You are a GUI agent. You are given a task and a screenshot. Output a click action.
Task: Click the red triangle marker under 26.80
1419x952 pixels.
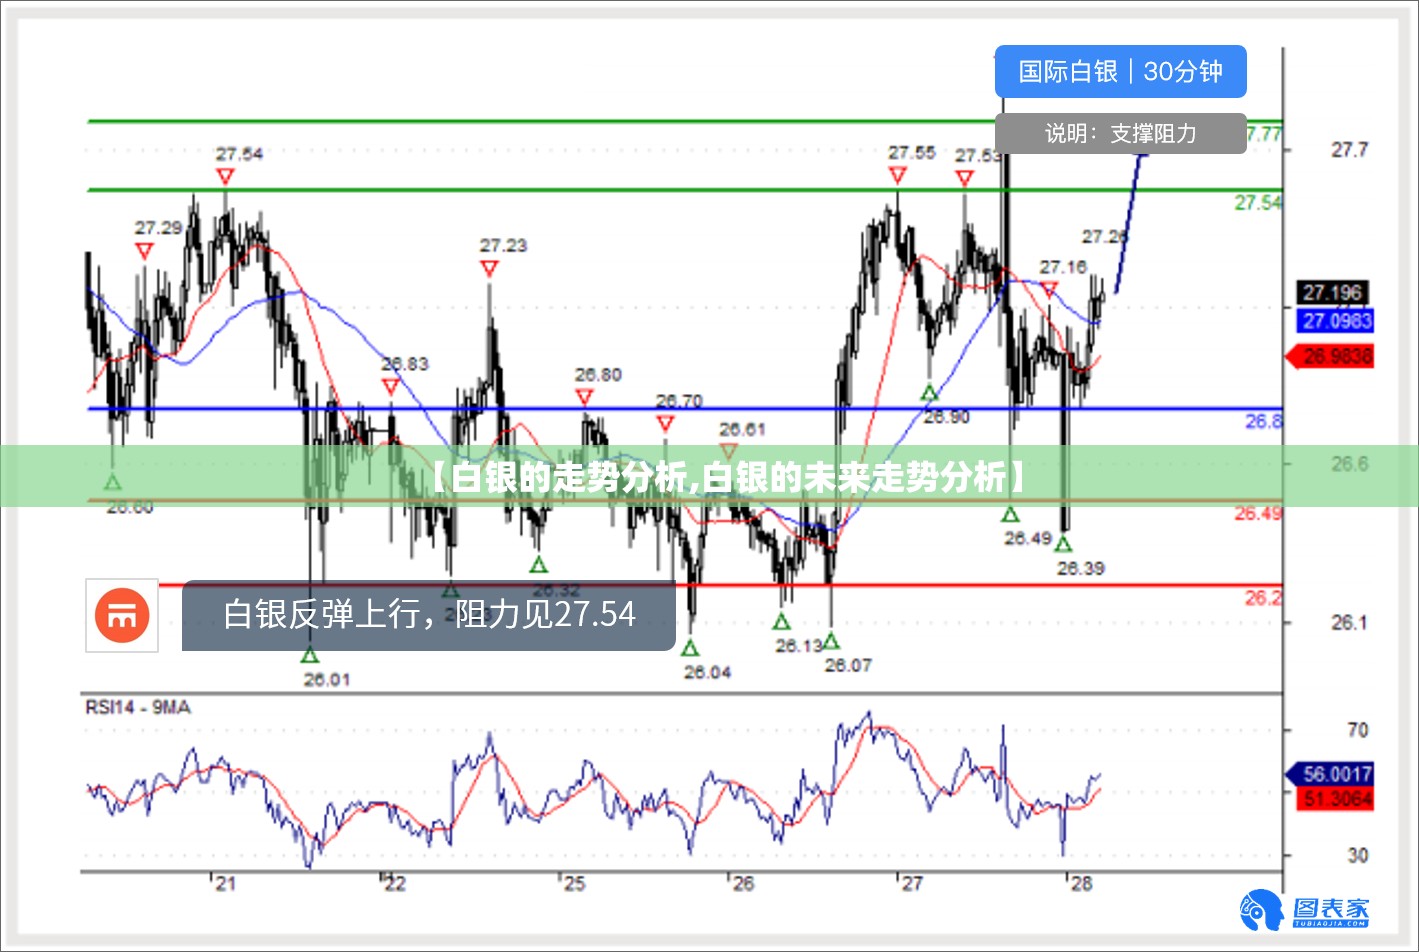(584, 397)
